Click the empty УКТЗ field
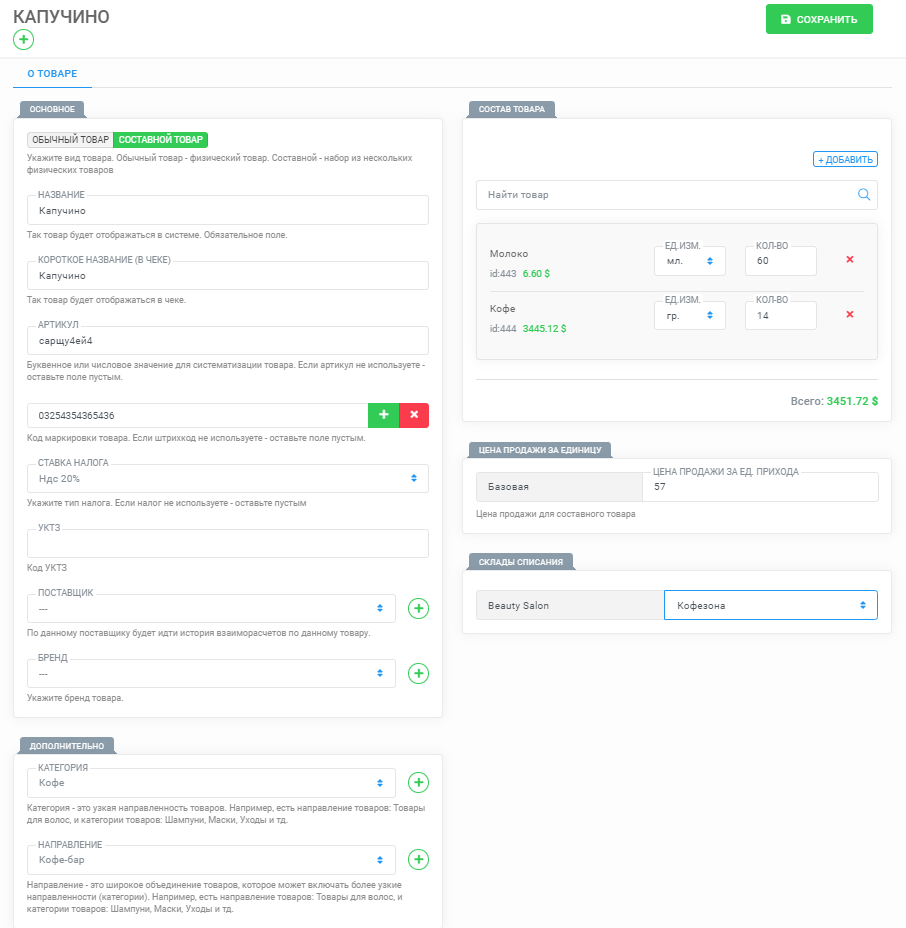 click(x=228, y=543)
